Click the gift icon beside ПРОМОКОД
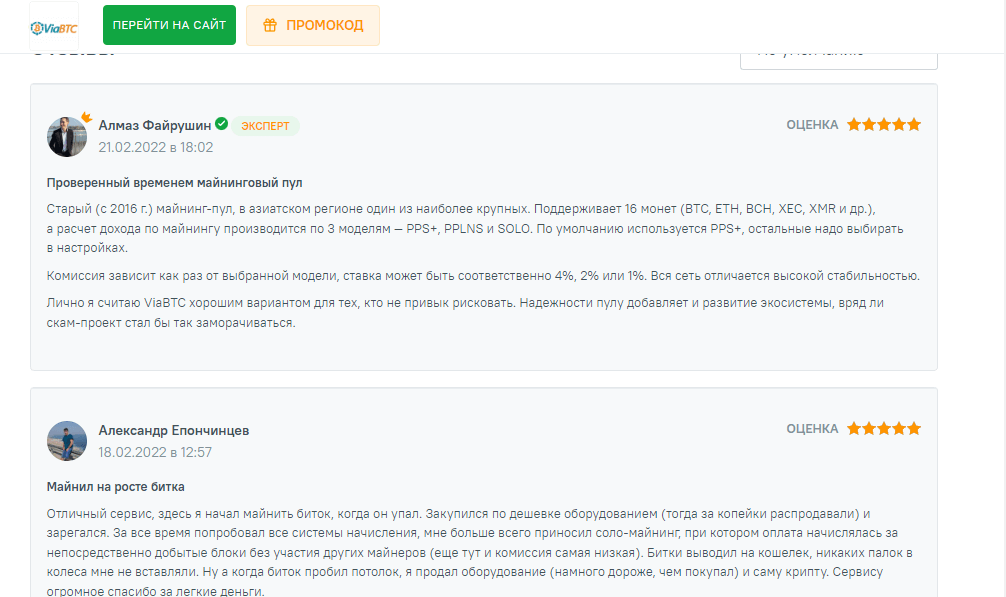Viewport: 1006px width, 597px height. pyautogui.click(x=270, y=25)
